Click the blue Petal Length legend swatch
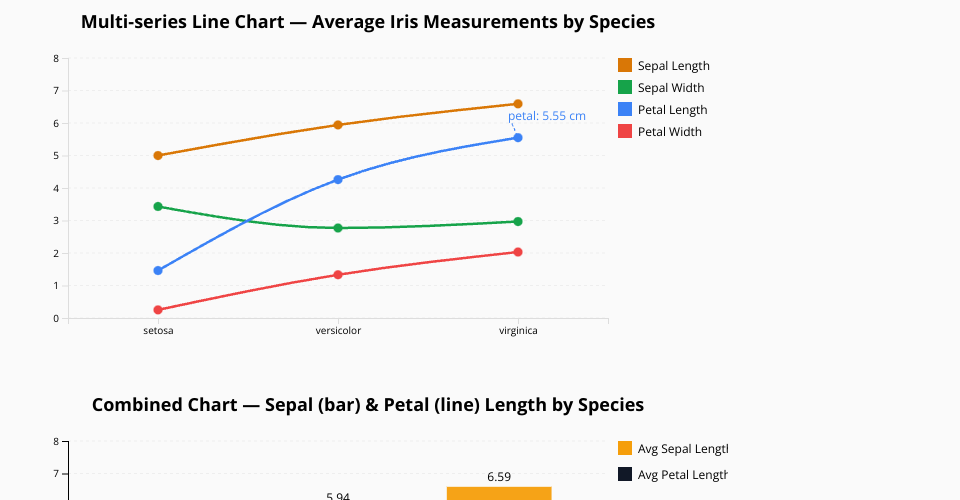 coord(625,110)
